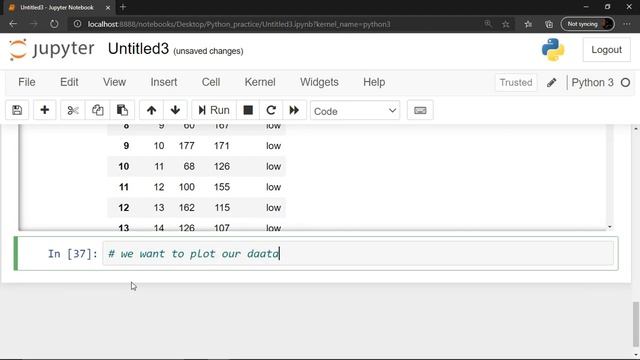
Task: Go back with browser back arrow
Action: coord(13,24)
